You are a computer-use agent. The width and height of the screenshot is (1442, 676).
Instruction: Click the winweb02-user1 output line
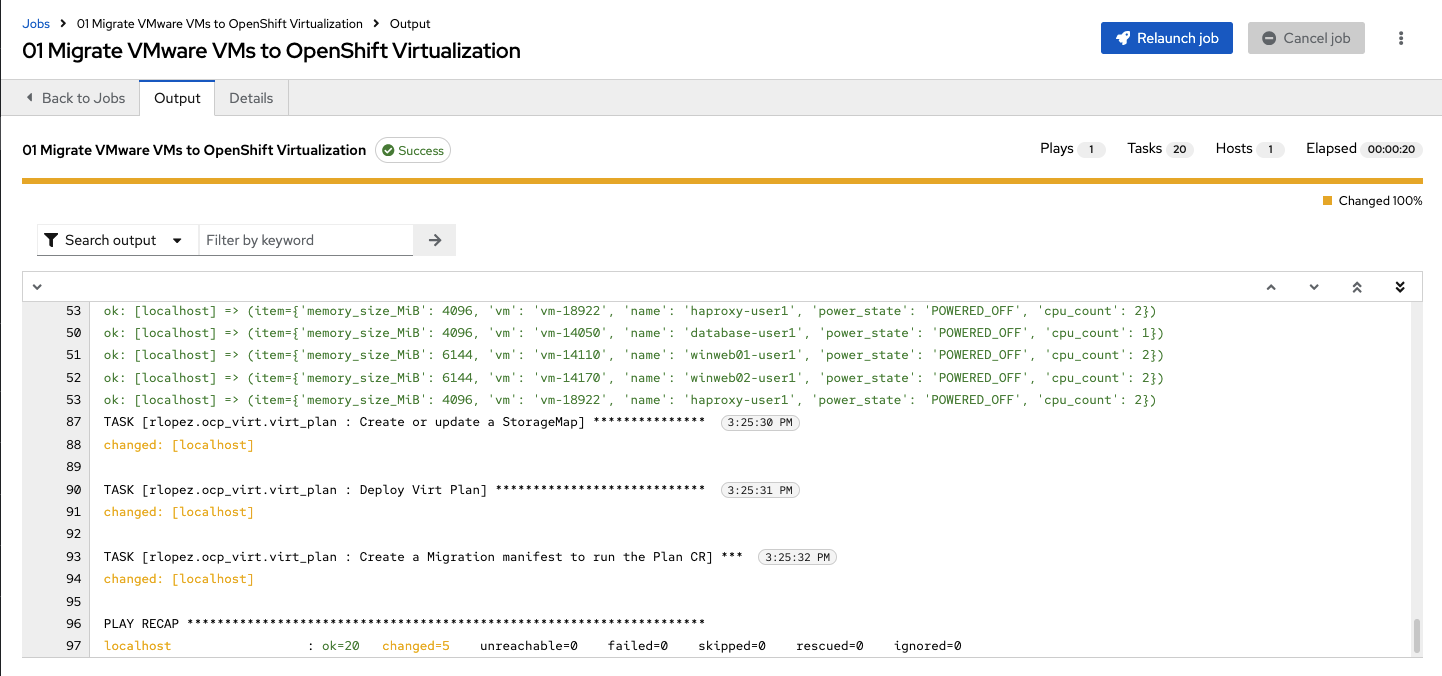[x=634, y=378]
